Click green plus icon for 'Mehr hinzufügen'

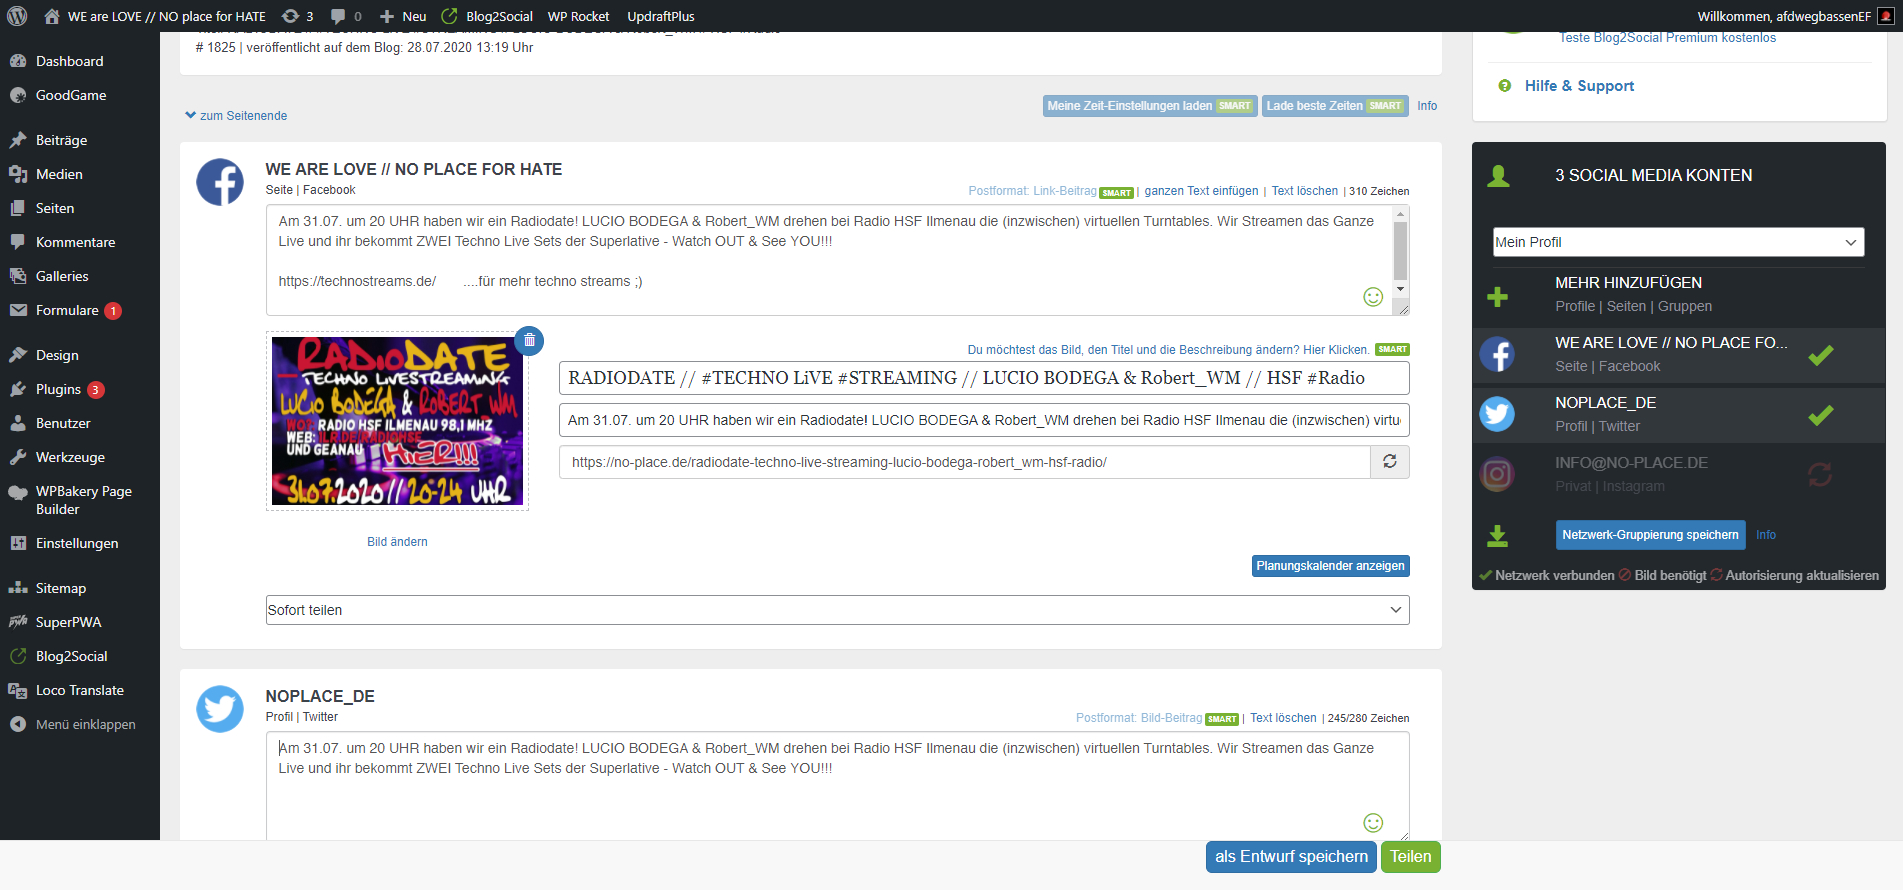coord(1497,297)
